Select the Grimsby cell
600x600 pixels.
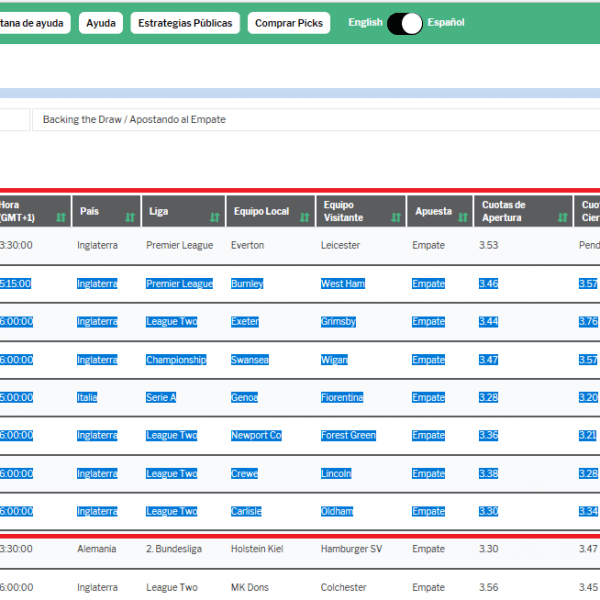coord(338,321)
